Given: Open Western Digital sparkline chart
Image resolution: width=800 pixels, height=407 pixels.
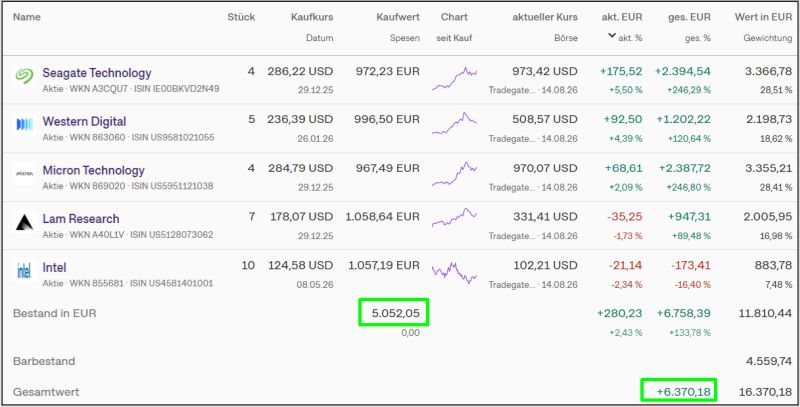Looking at the screenshot, I should 455,123.
